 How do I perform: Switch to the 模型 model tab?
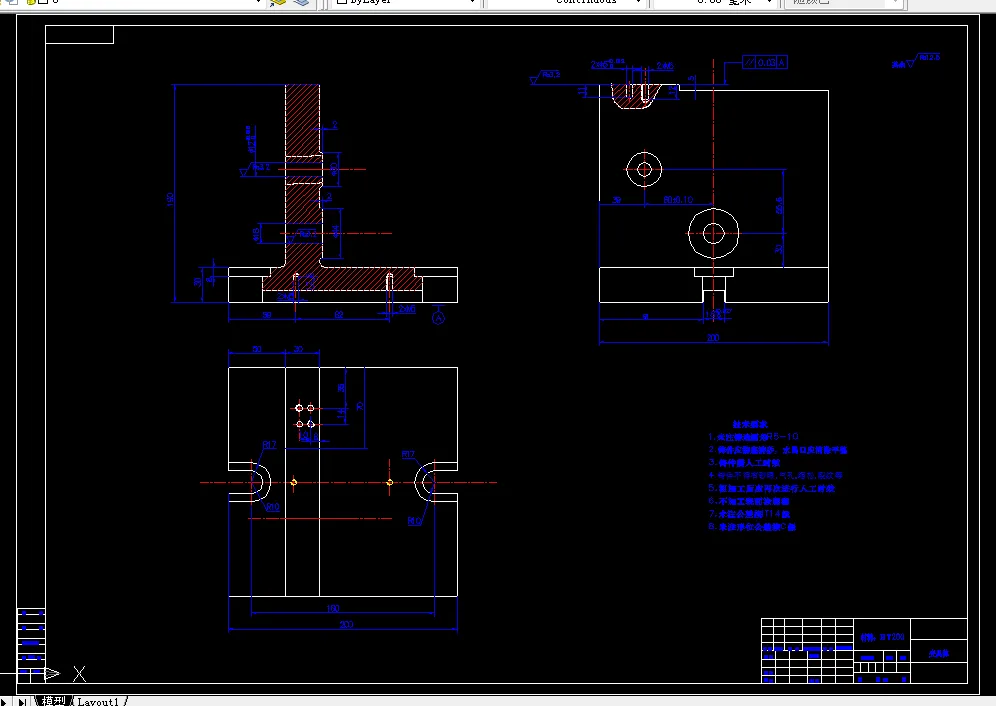tap(53, 701)
